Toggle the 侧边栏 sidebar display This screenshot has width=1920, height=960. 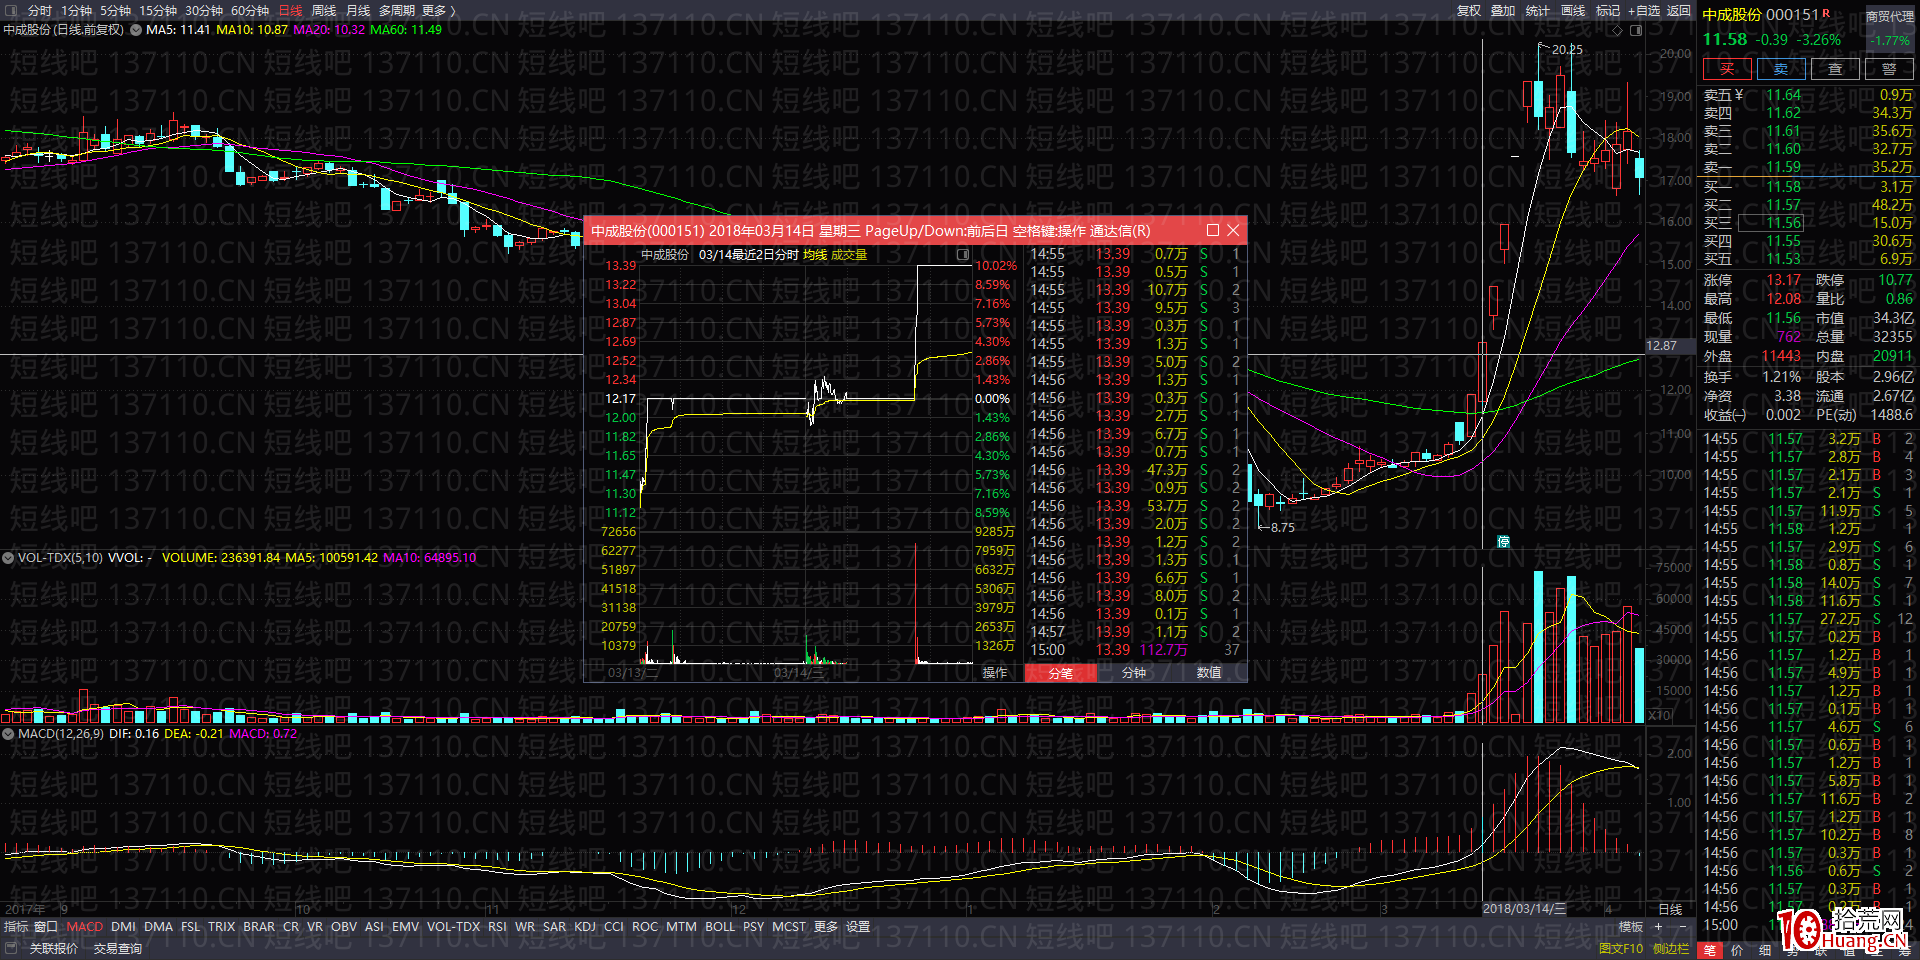[1671, 948]
